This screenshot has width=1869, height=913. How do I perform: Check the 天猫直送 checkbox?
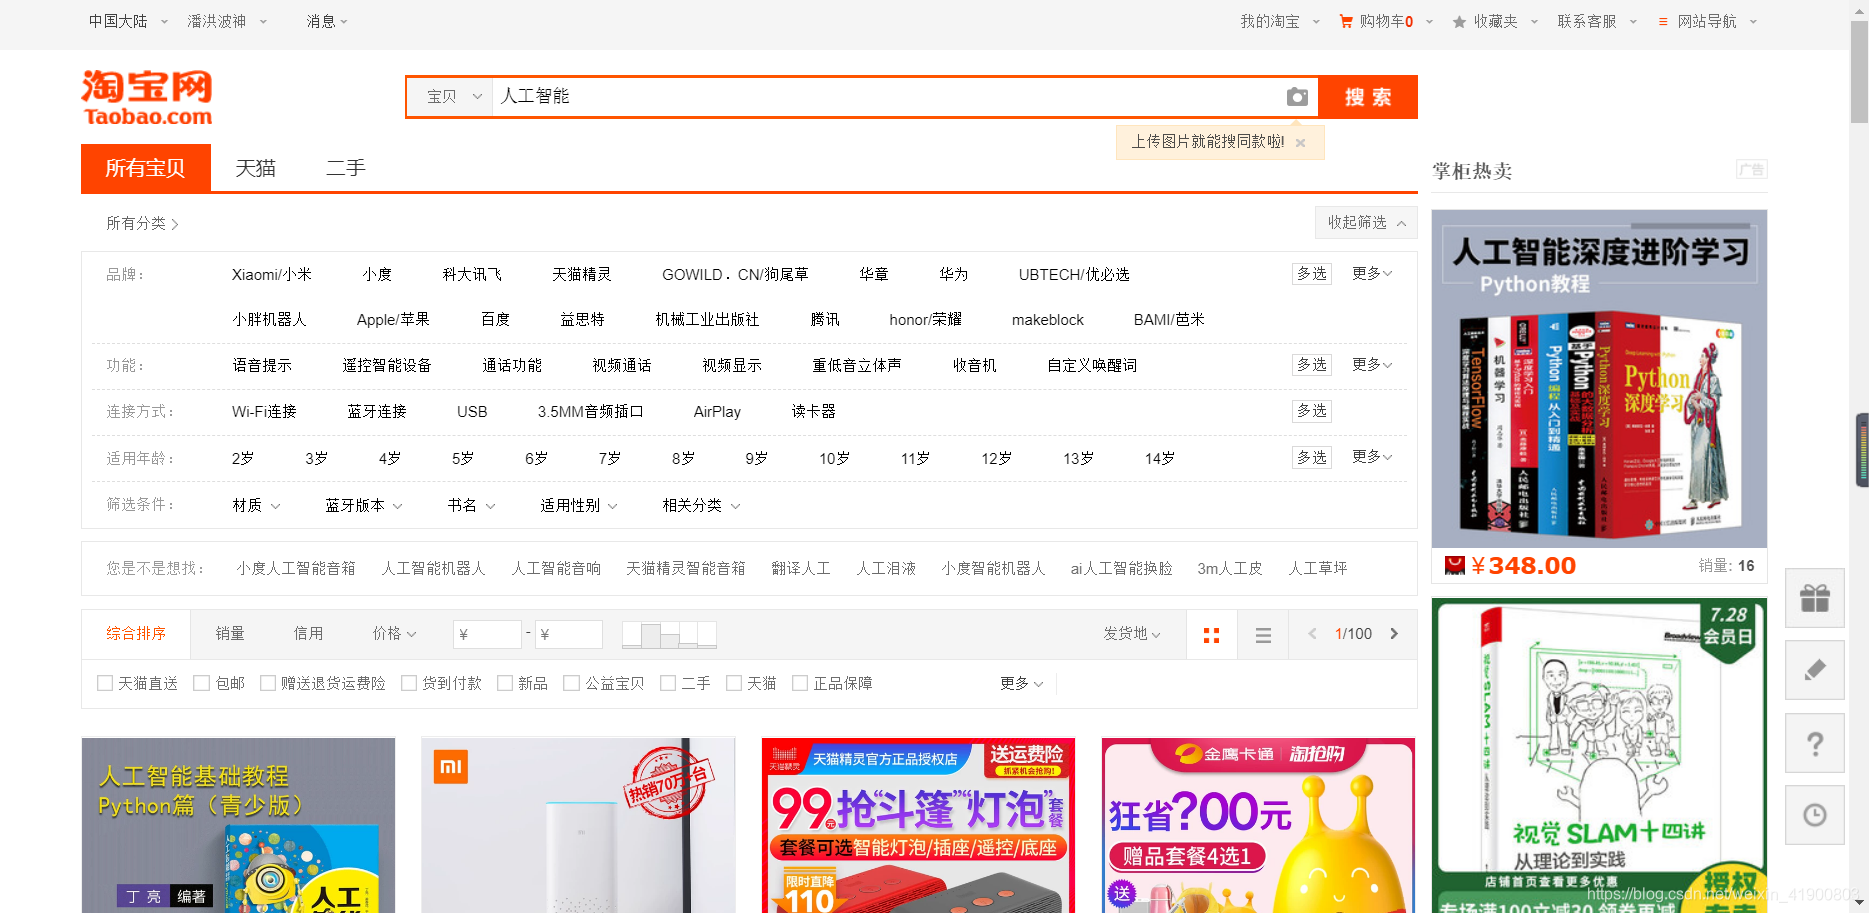(x=105, y=683)
